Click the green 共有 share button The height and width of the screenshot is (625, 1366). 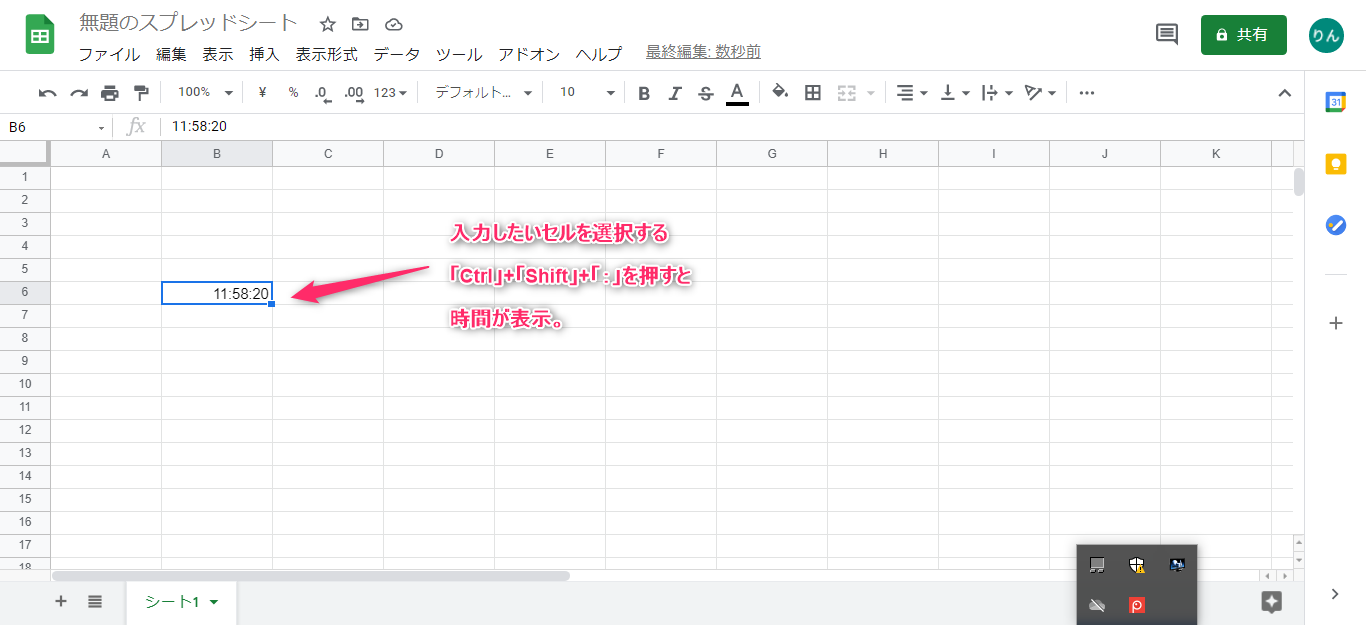pyautogui.click(x=1243, y=35)
